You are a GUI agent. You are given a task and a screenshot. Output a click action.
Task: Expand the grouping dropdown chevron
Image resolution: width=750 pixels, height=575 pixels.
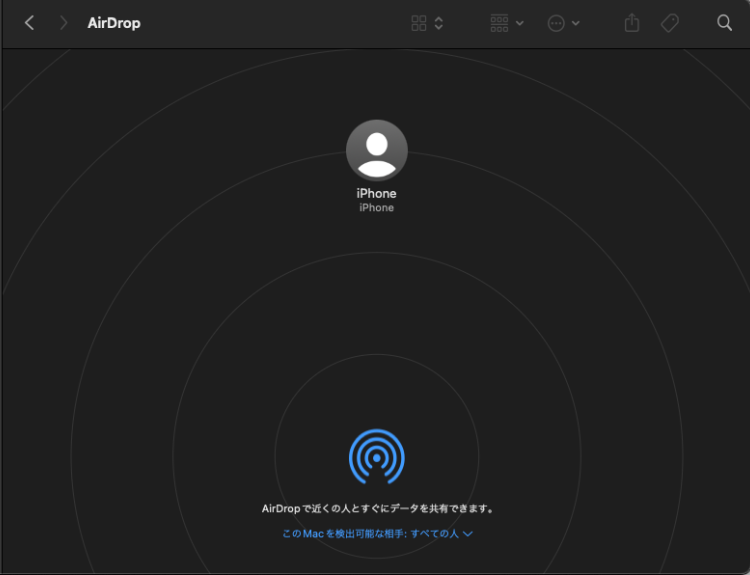tap(519, 23)
